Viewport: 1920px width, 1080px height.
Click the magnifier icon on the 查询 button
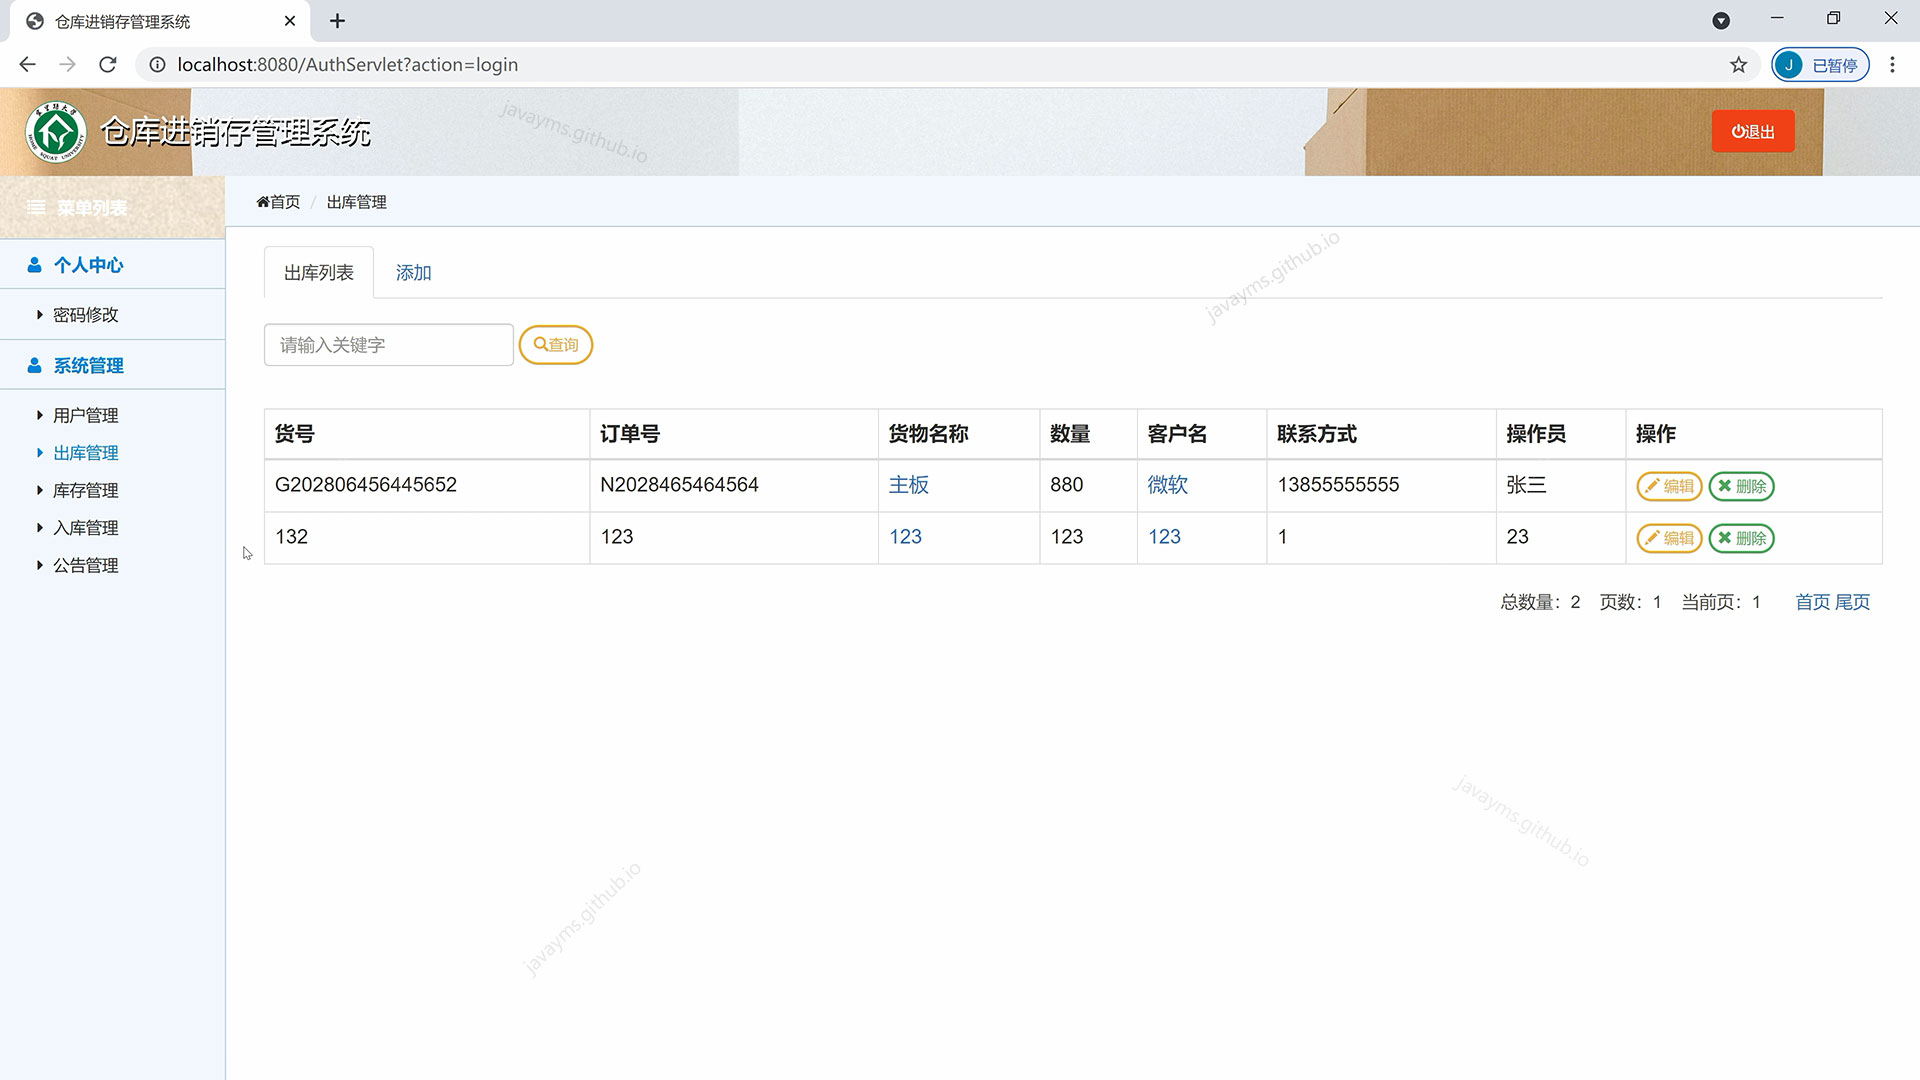click(x=539, y=344)
